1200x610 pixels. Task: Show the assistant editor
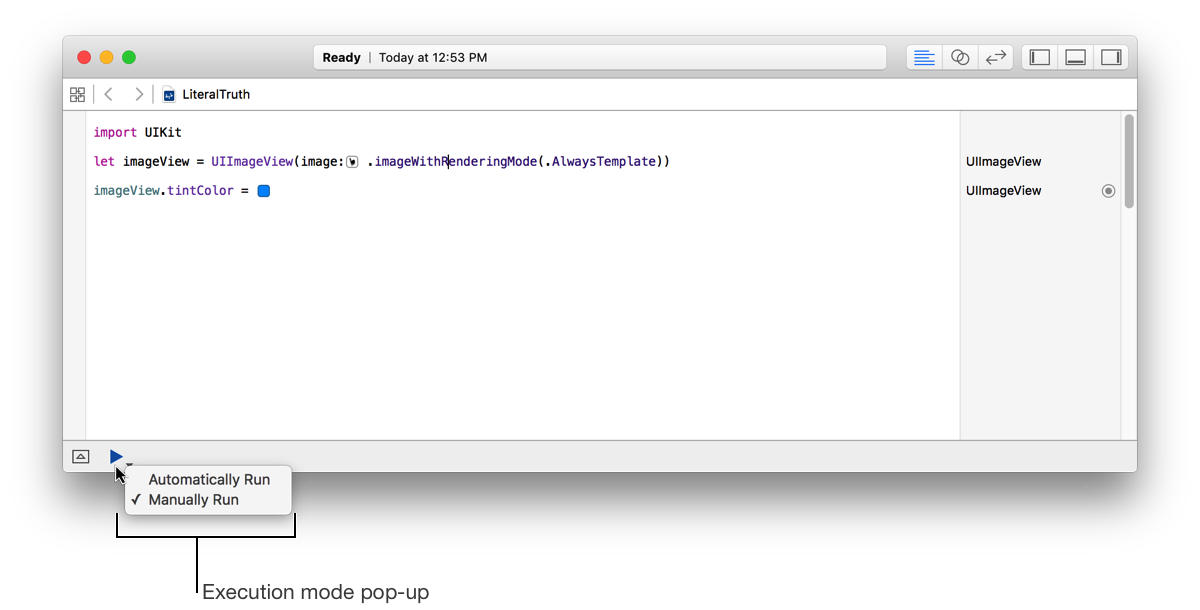point(960,58)
